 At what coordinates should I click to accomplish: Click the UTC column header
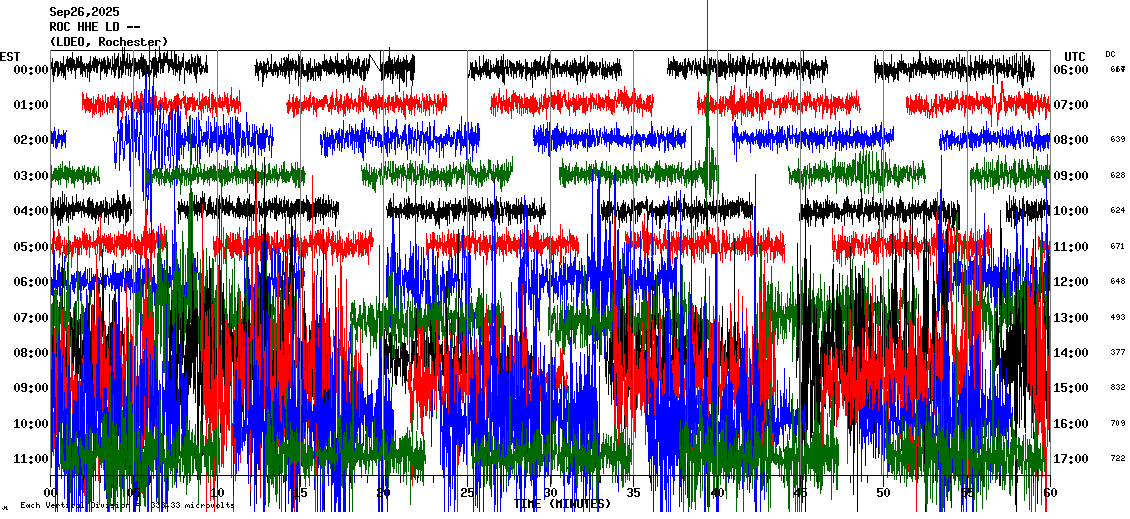[x=1075, y=56]
